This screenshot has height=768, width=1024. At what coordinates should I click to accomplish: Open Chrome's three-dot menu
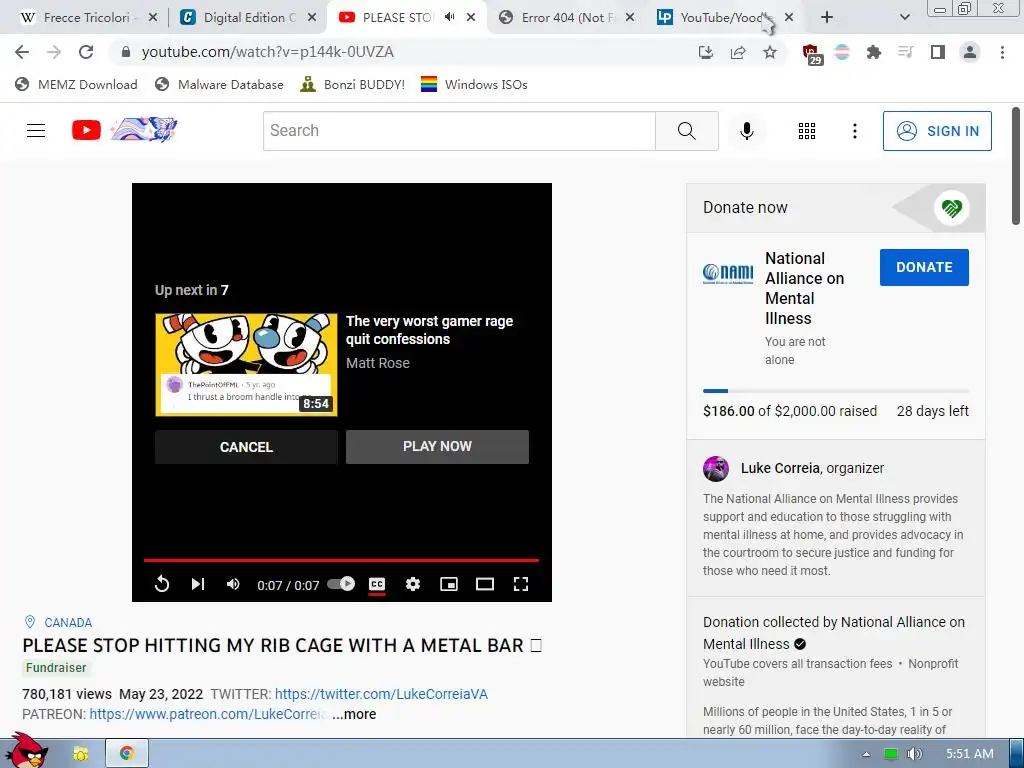pos(1002,52)
